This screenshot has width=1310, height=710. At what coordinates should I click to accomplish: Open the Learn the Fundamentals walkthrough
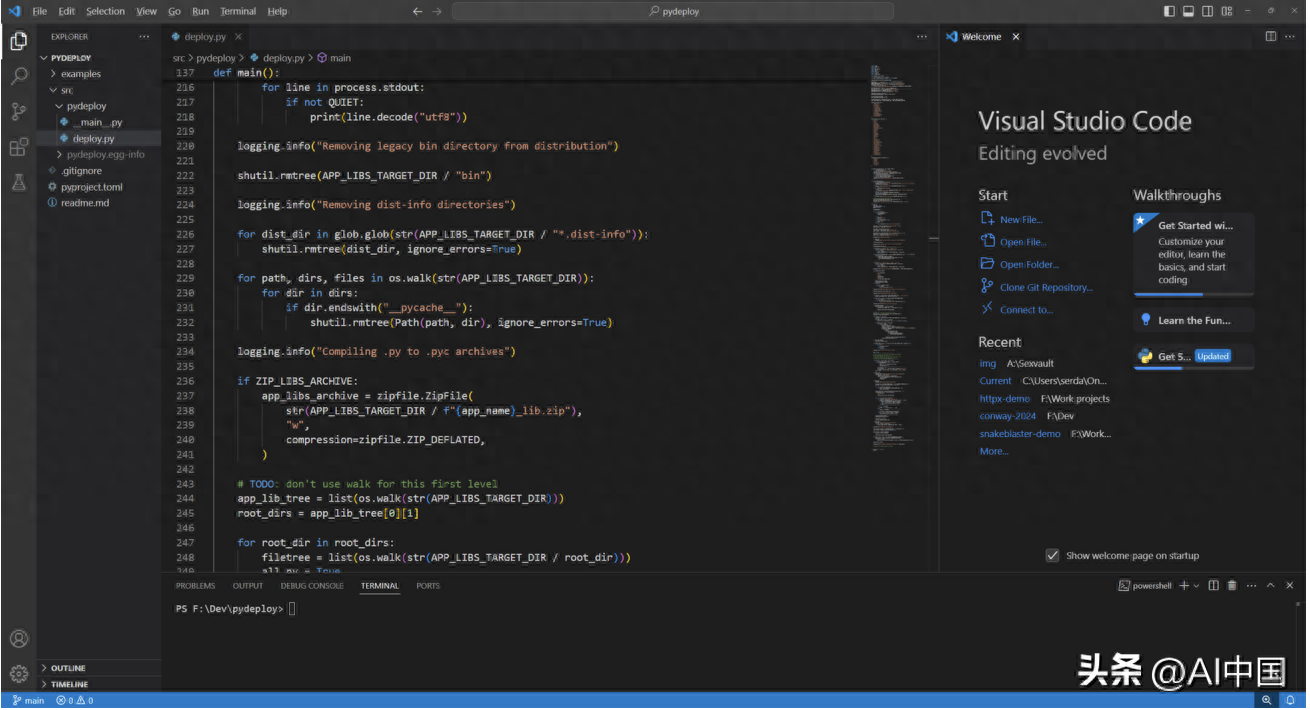[1194, 321]
